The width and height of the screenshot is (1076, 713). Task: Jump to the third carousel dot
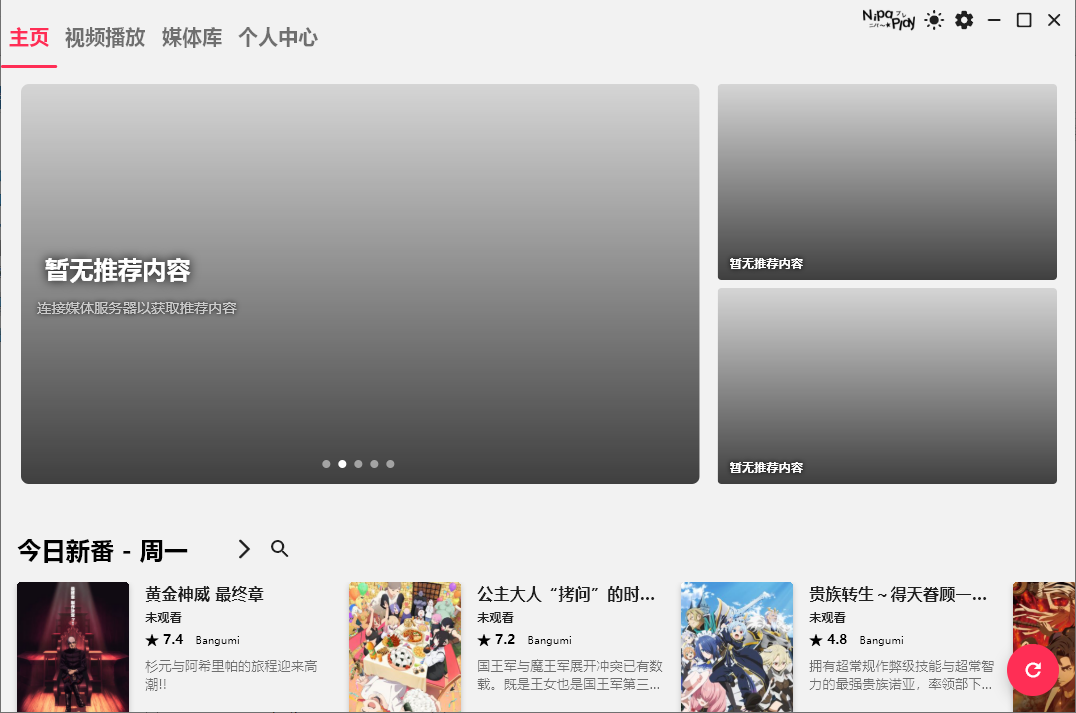[x=358, y=464]
